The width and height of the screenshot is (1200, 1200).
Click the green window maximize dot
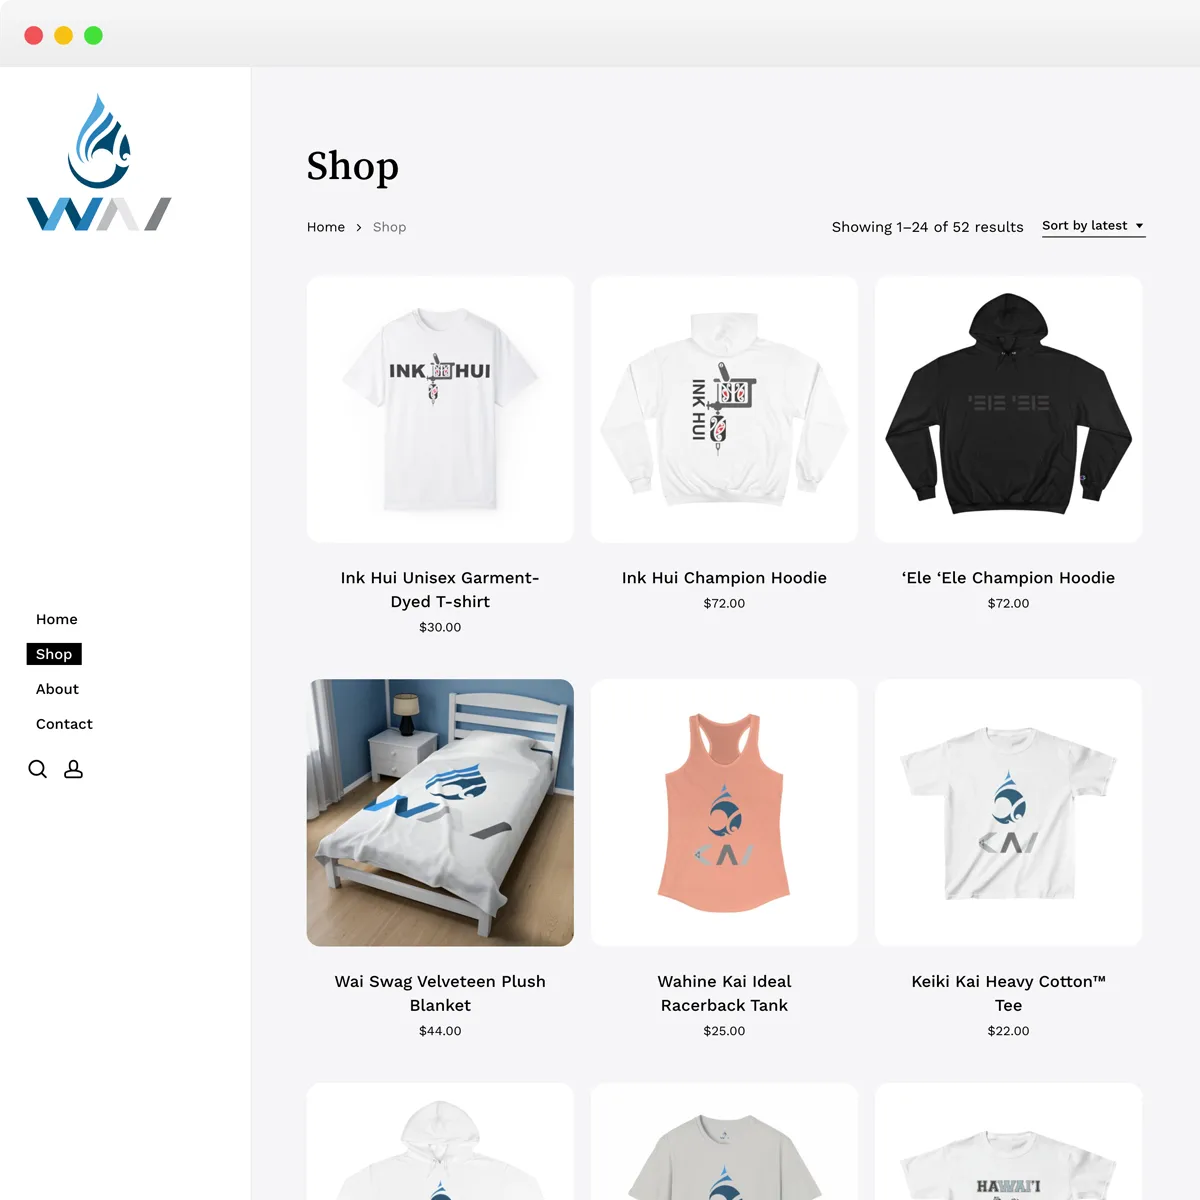(93, 35)
